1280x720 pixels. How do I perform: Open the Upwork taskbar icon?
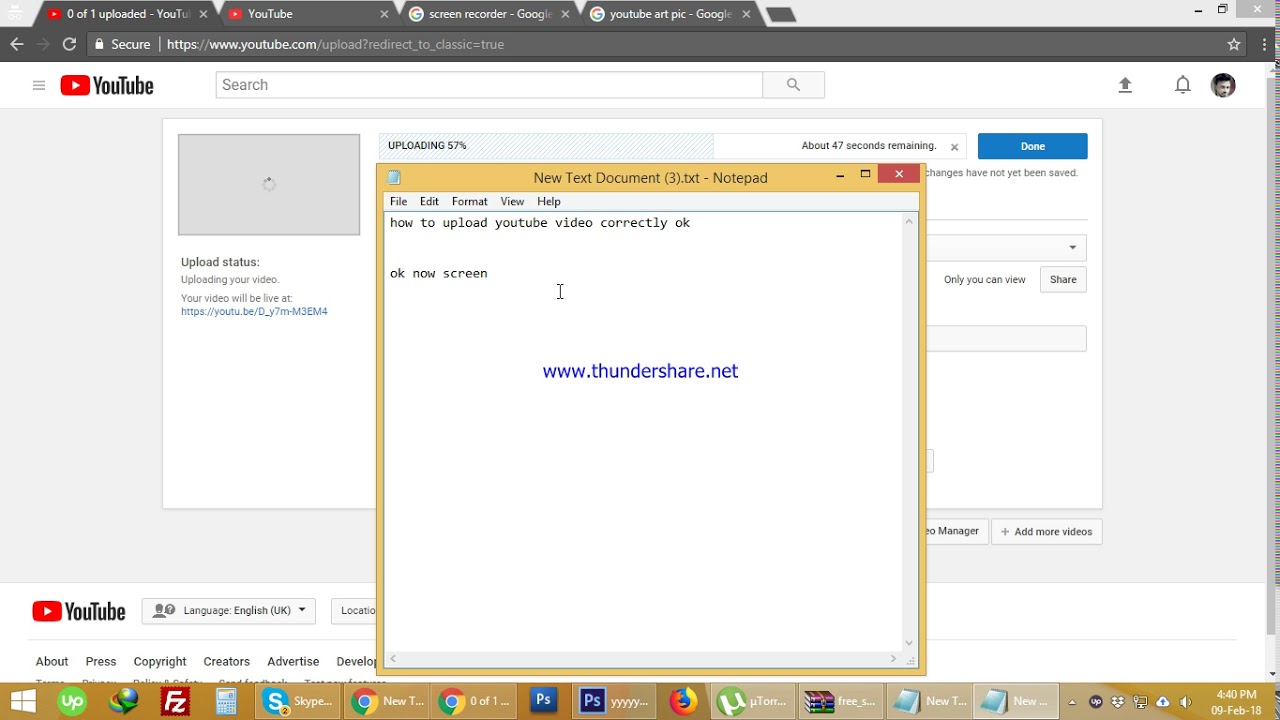click(73, 701)
